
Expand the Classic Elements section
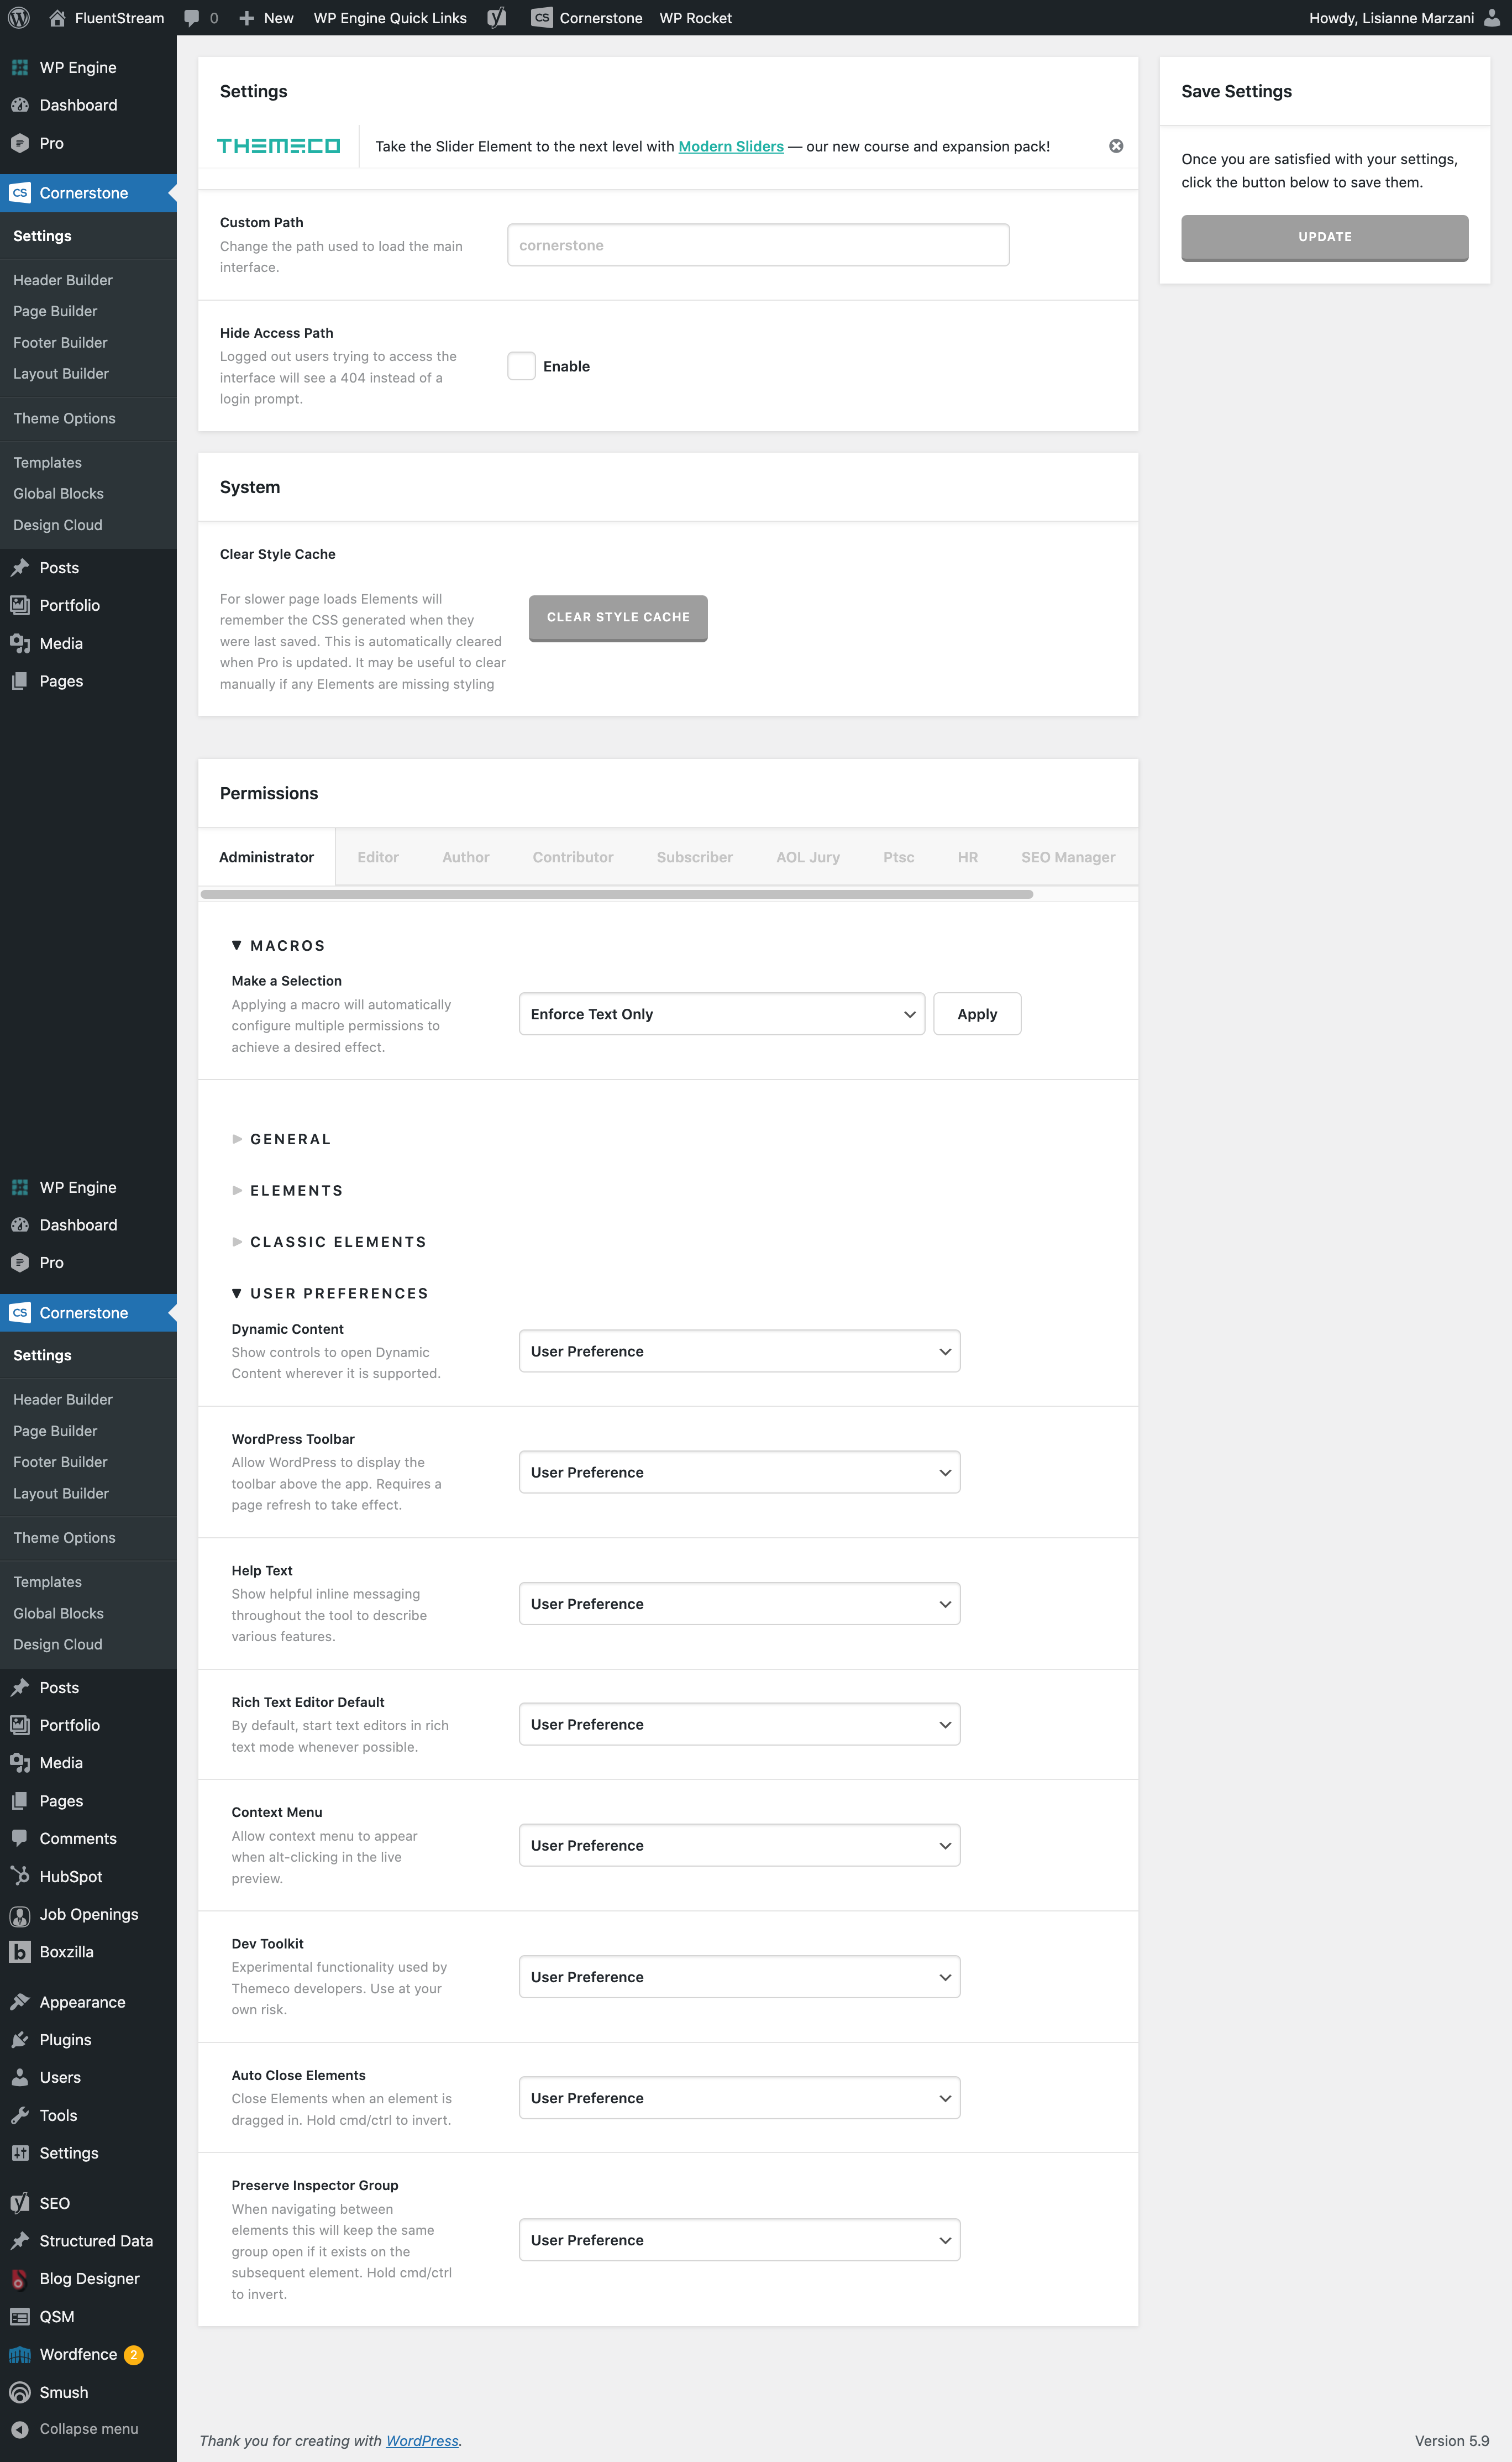pos(329,1242)
